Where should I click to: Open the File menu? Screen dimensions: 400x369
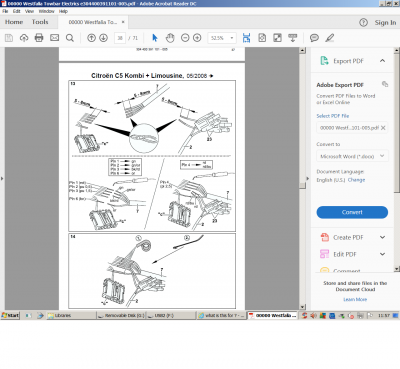coord(5,11)
